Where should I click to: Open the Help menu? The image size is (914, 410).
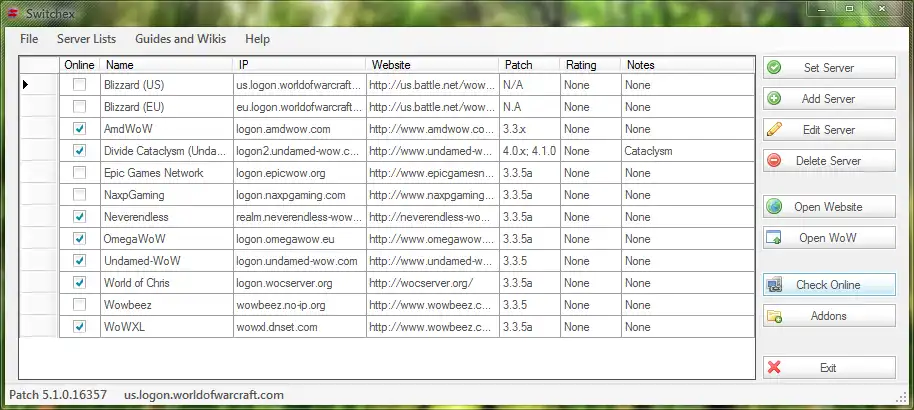257,39
